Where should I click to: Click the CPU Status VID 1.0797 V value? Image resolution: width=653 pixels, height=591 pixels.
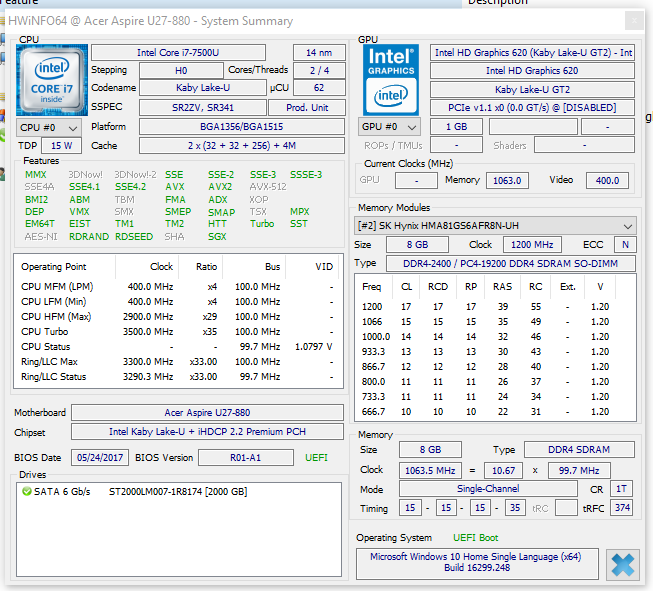[x=314, y=347]
